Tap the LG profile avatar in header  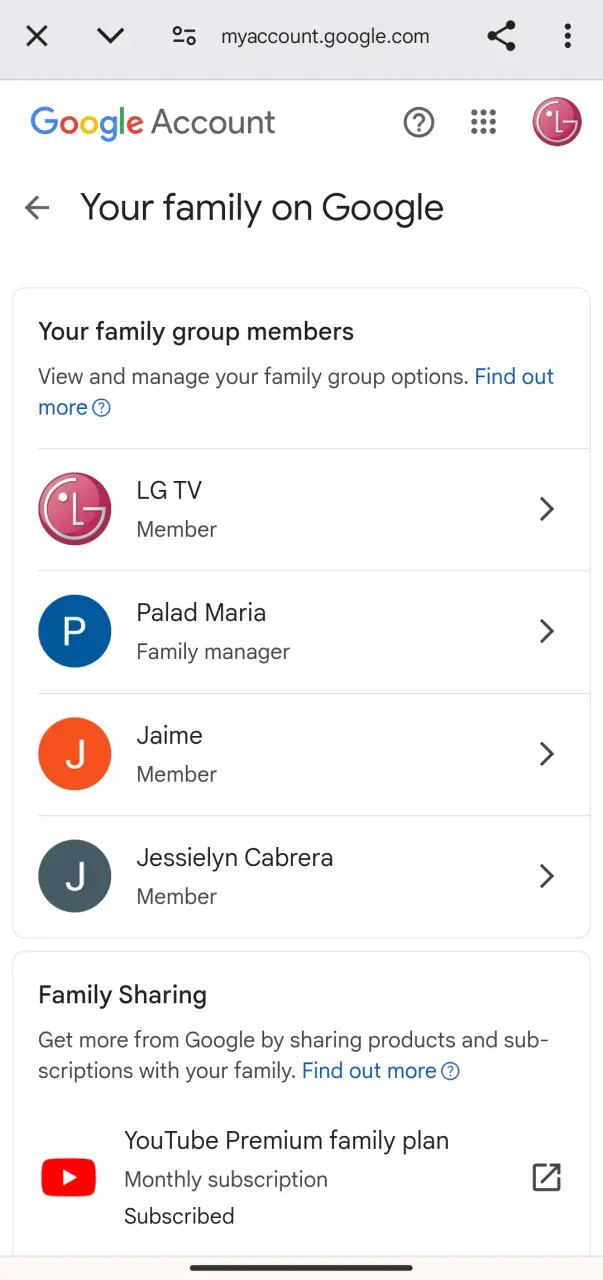click(x=557, y=123)
